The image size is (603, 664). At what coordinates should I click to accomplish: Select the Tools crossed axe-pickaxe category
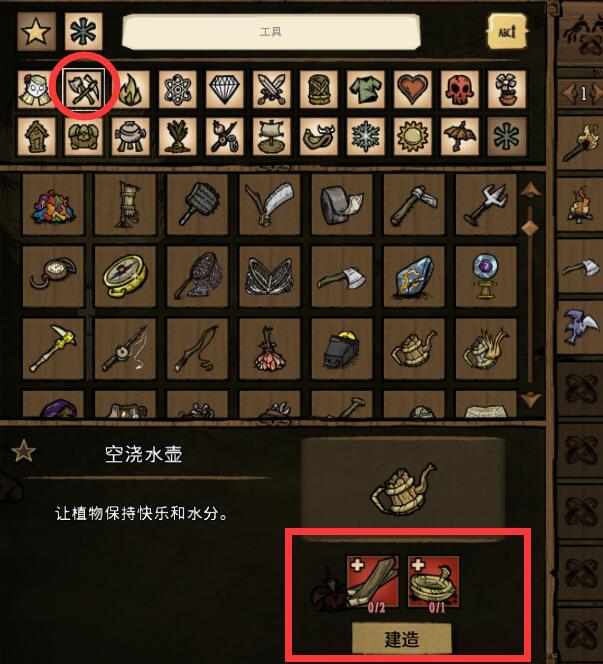click(x=83, y=89)
